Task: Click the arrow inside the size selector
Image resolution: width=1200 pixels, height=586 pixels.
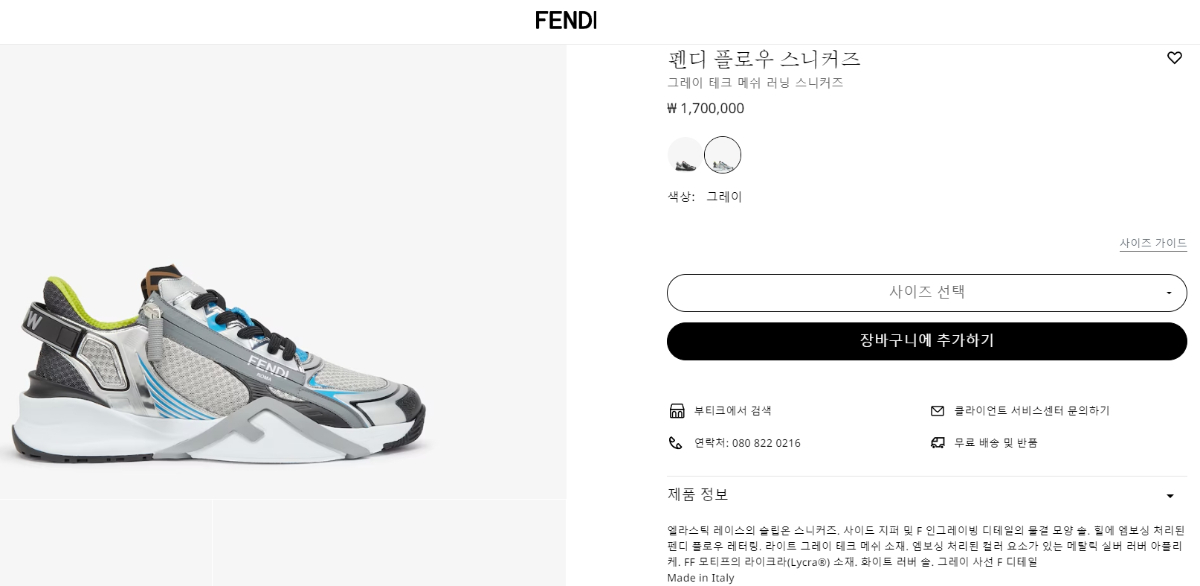Action: point(1169,293)
